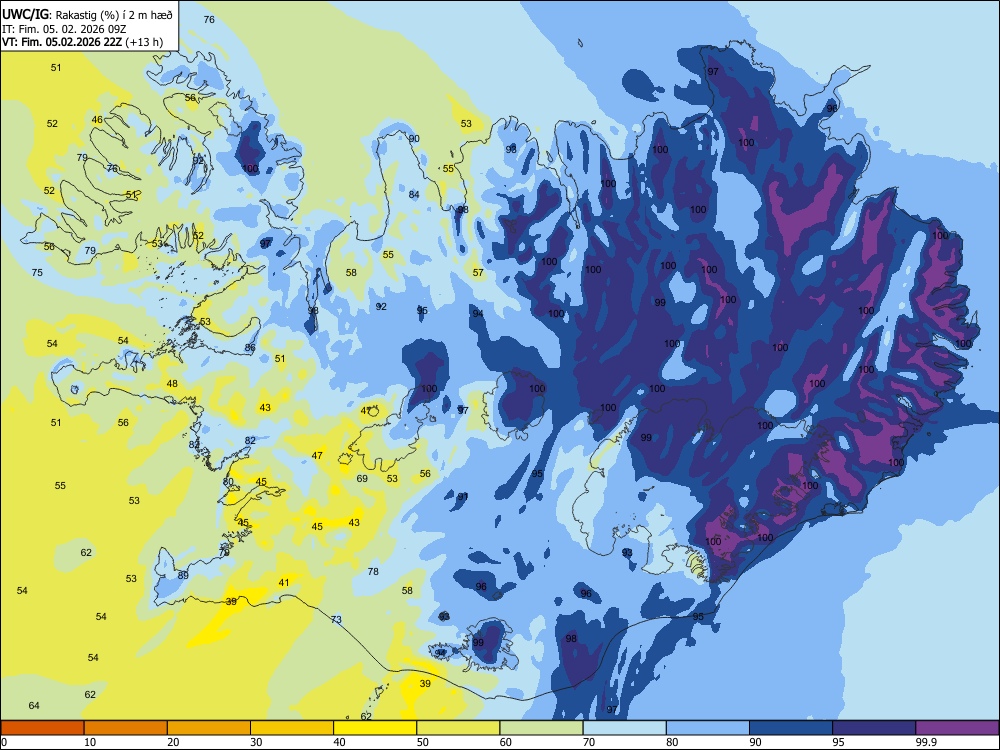
Task: Select the purple legend swatch above 99.9
Action: tap(957, 728)
